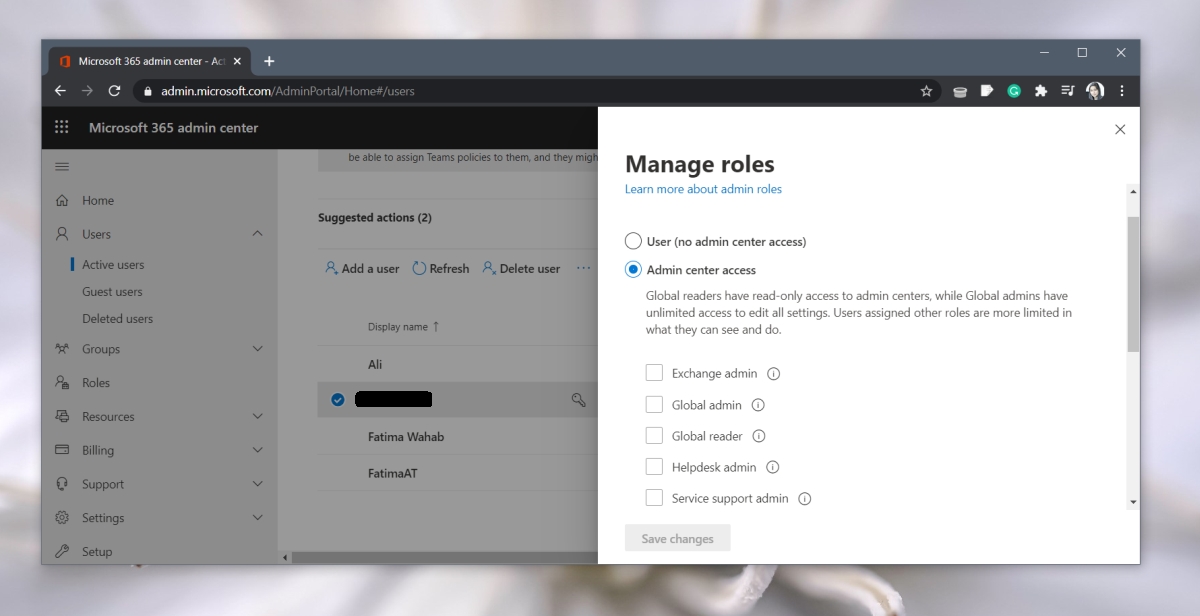Image resolution: width=1200 pixels, height=616 pixels.
Task: Open Learn more about admin roles link
Action: (x=703, y=189)
